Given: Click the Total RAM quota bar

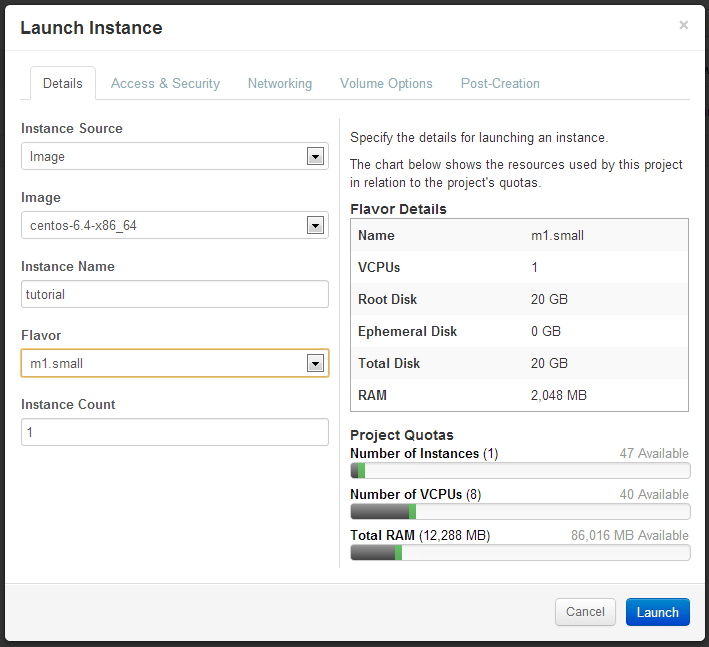Looking at the screenshot, I should tap(520, 553).
